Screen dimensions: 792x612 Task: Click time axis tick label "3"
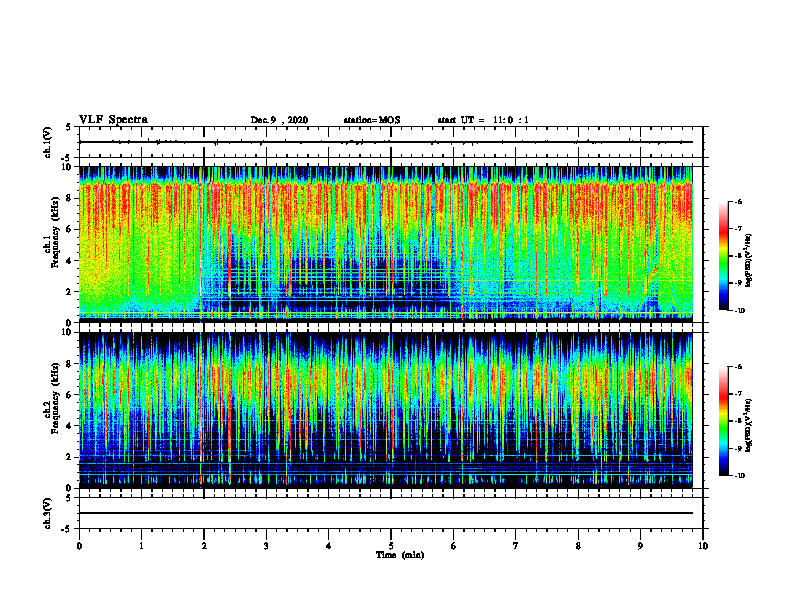tap(266, 546)
